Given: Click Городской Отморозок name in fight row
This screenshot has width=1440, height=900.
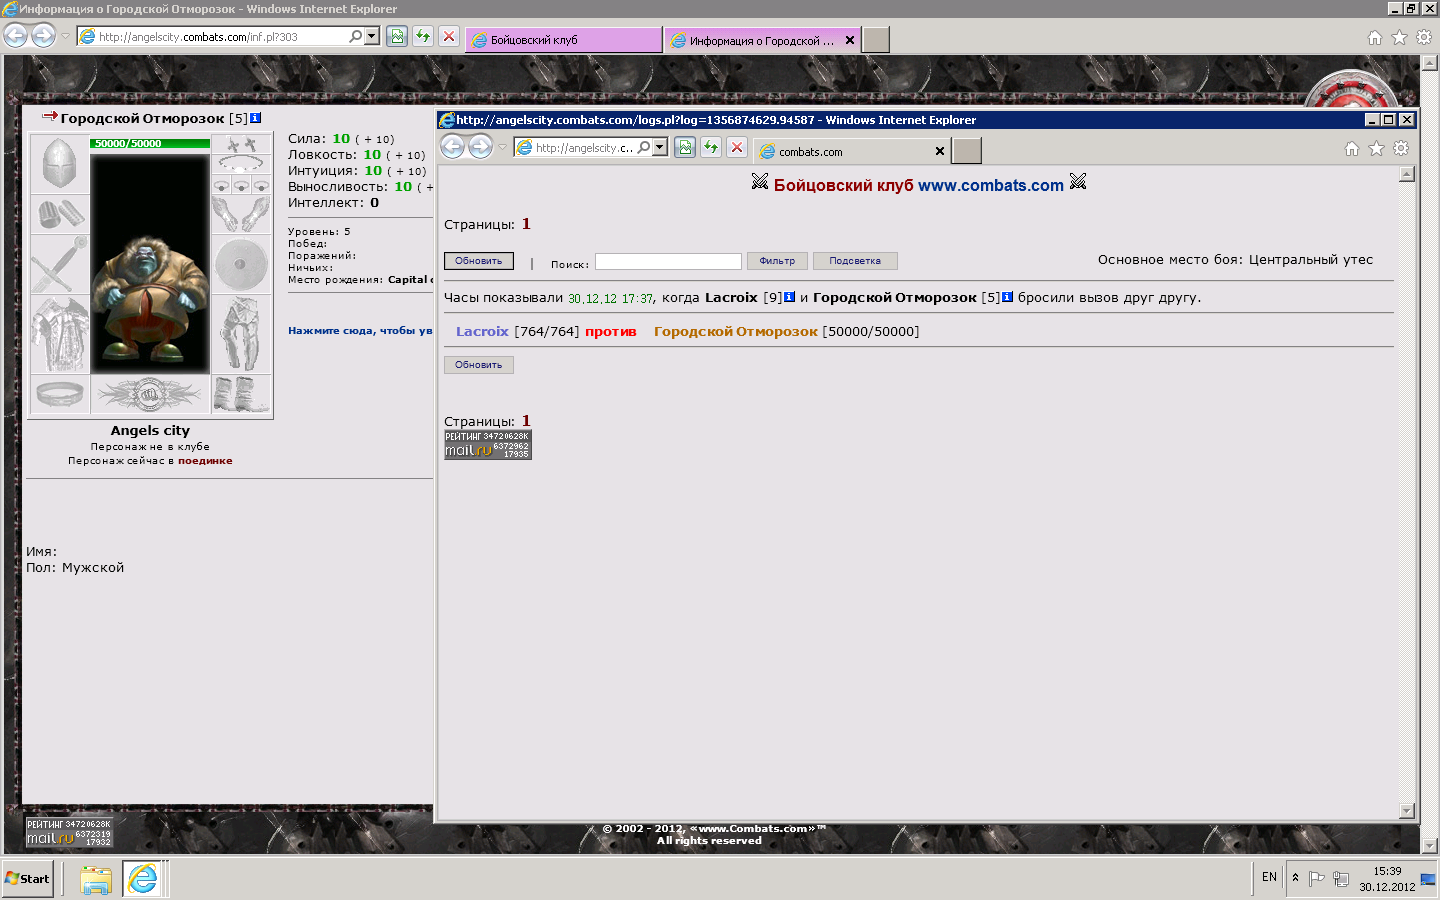Looking at the screenshot, I should pyautogui.click(x=736, y=331).
